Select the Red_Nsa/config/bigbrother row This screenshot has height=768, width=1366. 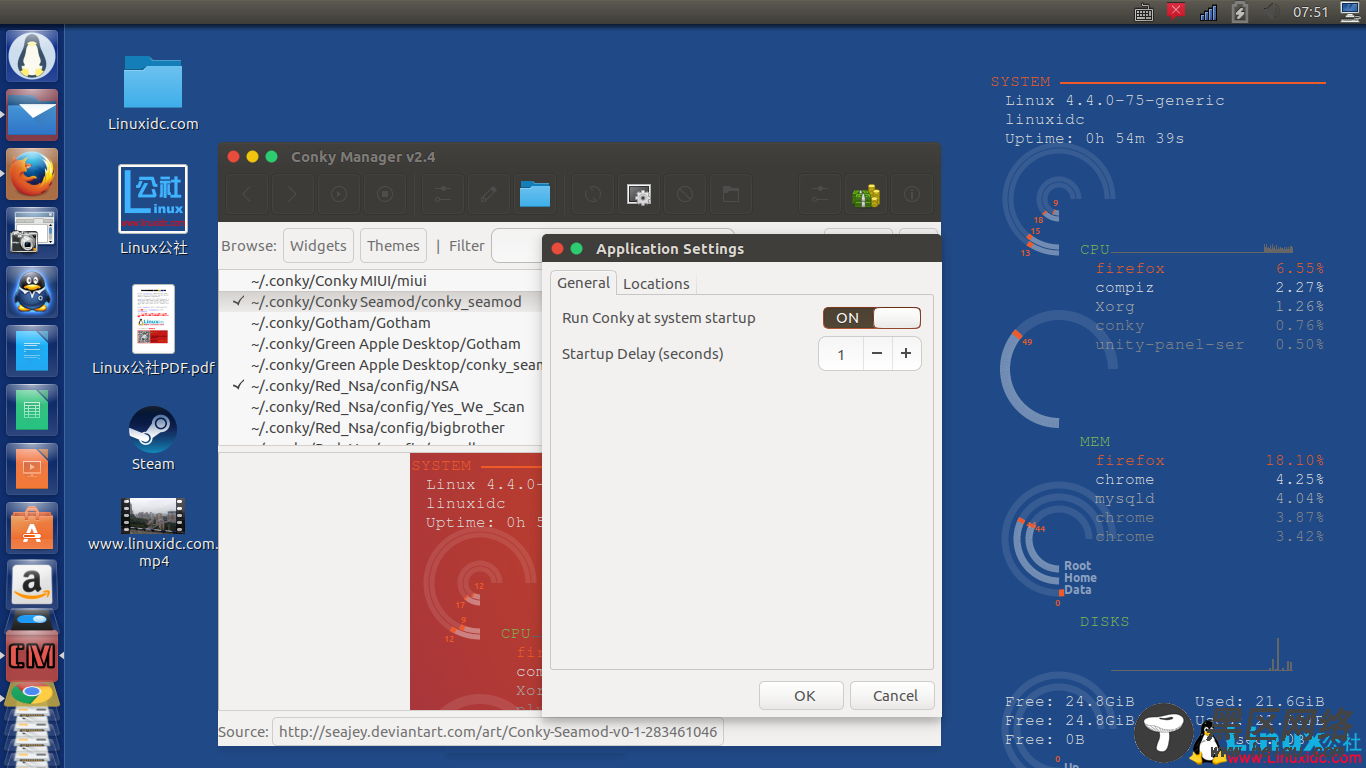(380, 428)
